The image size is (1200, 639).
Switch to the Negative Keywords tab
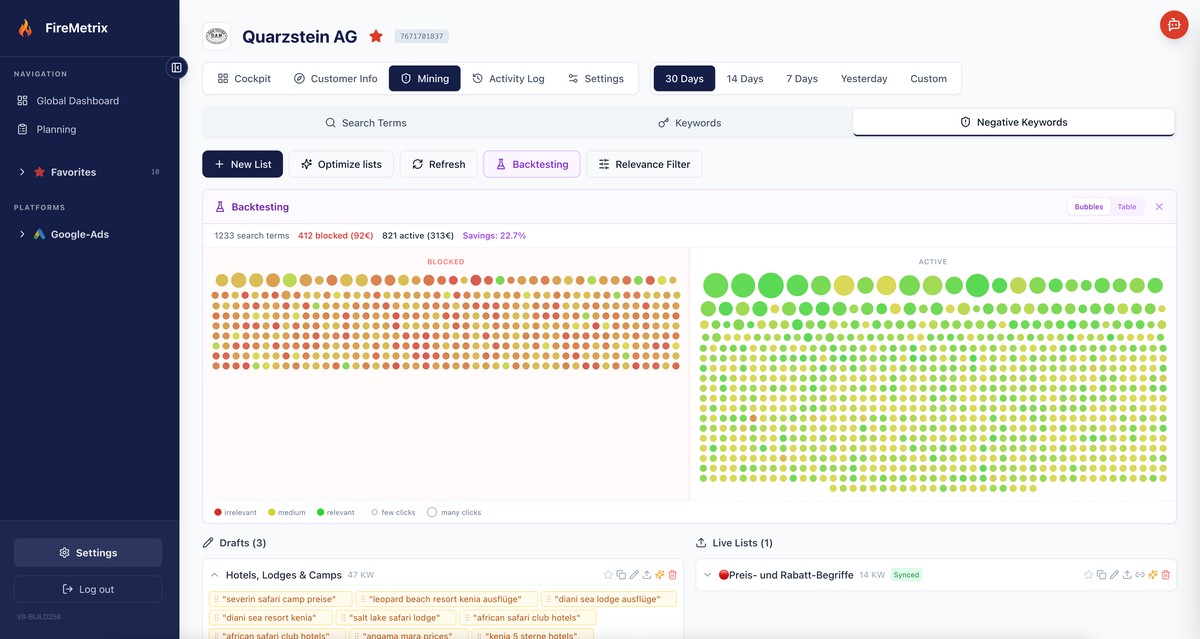click(x=1013, y=121)
